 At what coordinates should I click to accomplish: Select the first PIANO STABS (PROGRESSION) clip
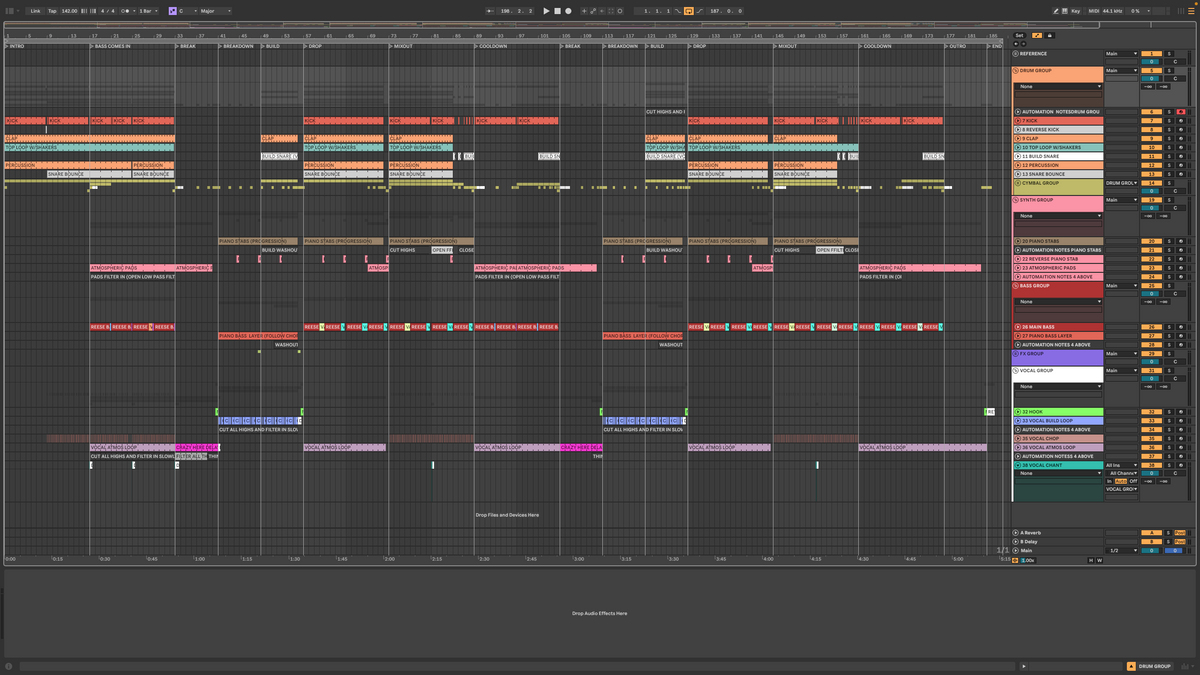tap(259, 241)
